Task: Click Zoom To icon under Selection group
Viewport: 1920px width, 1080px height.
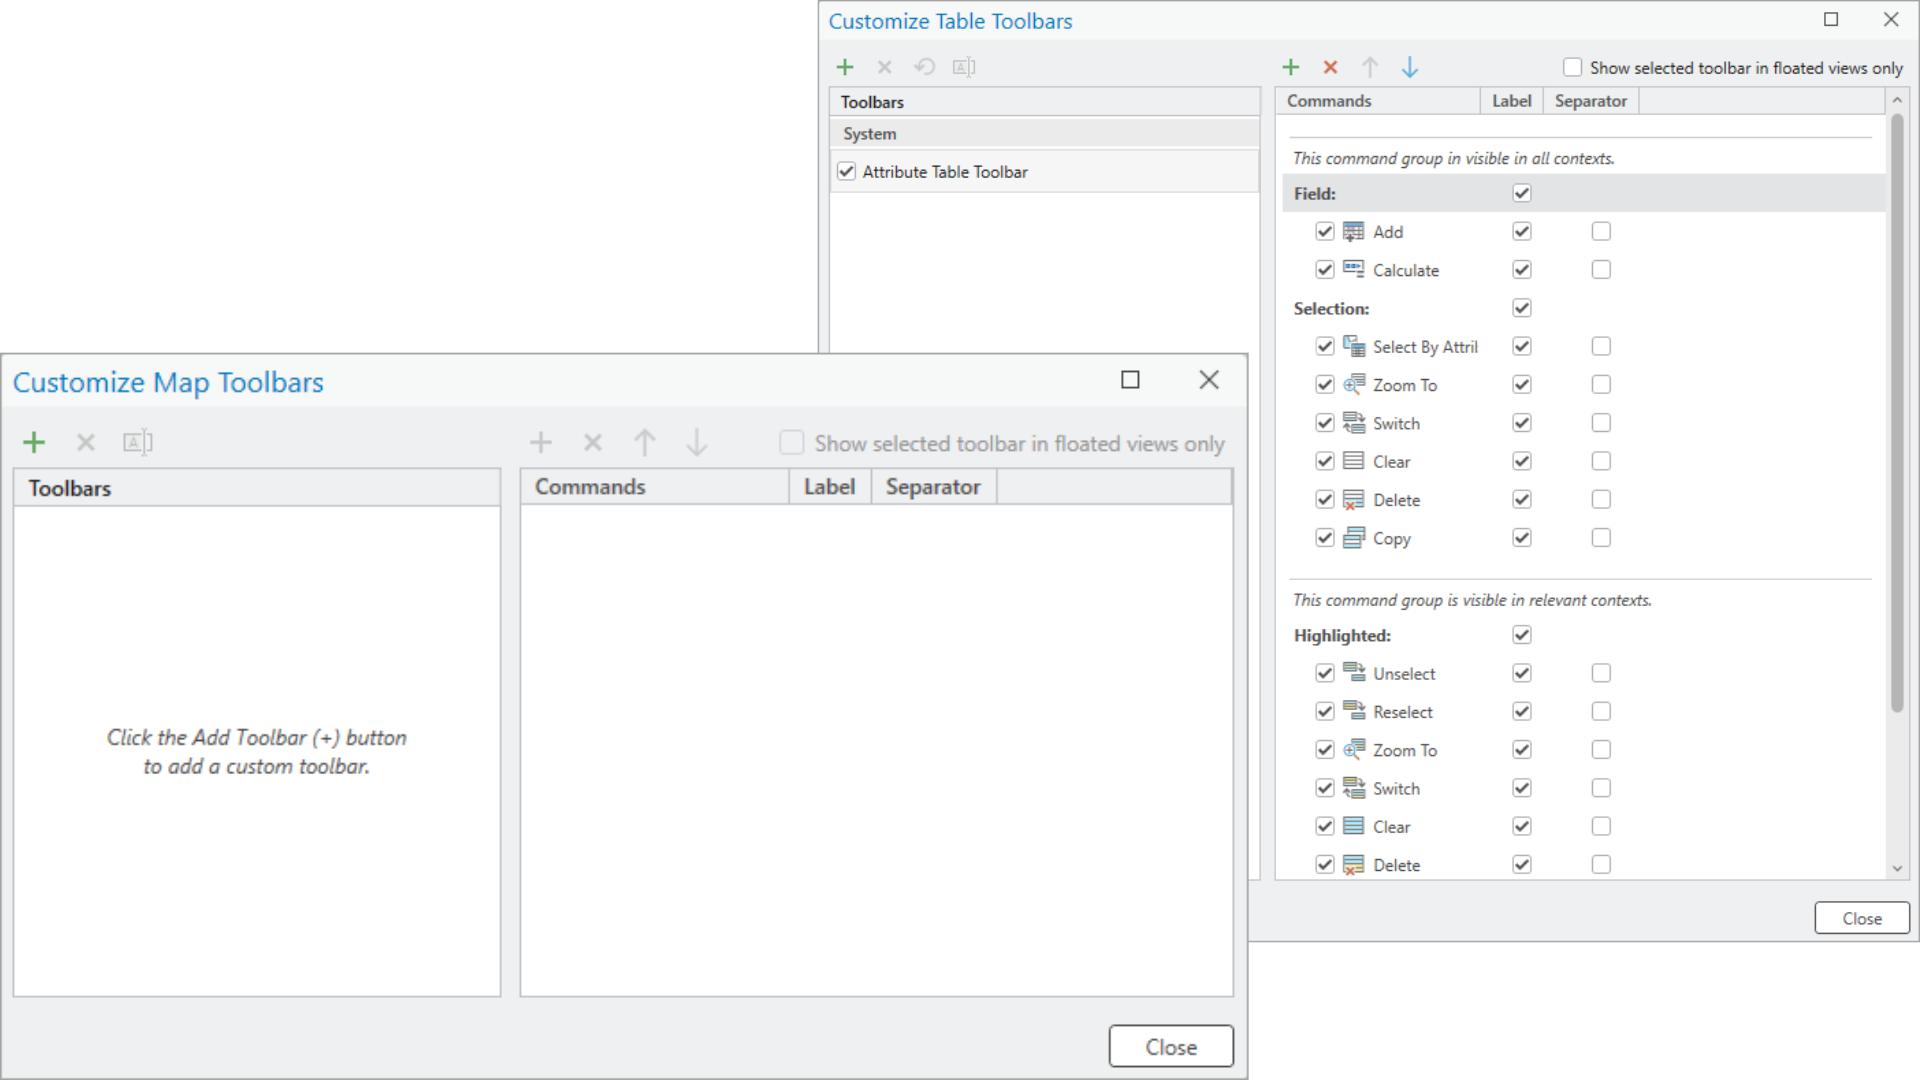Action: 1353,385
